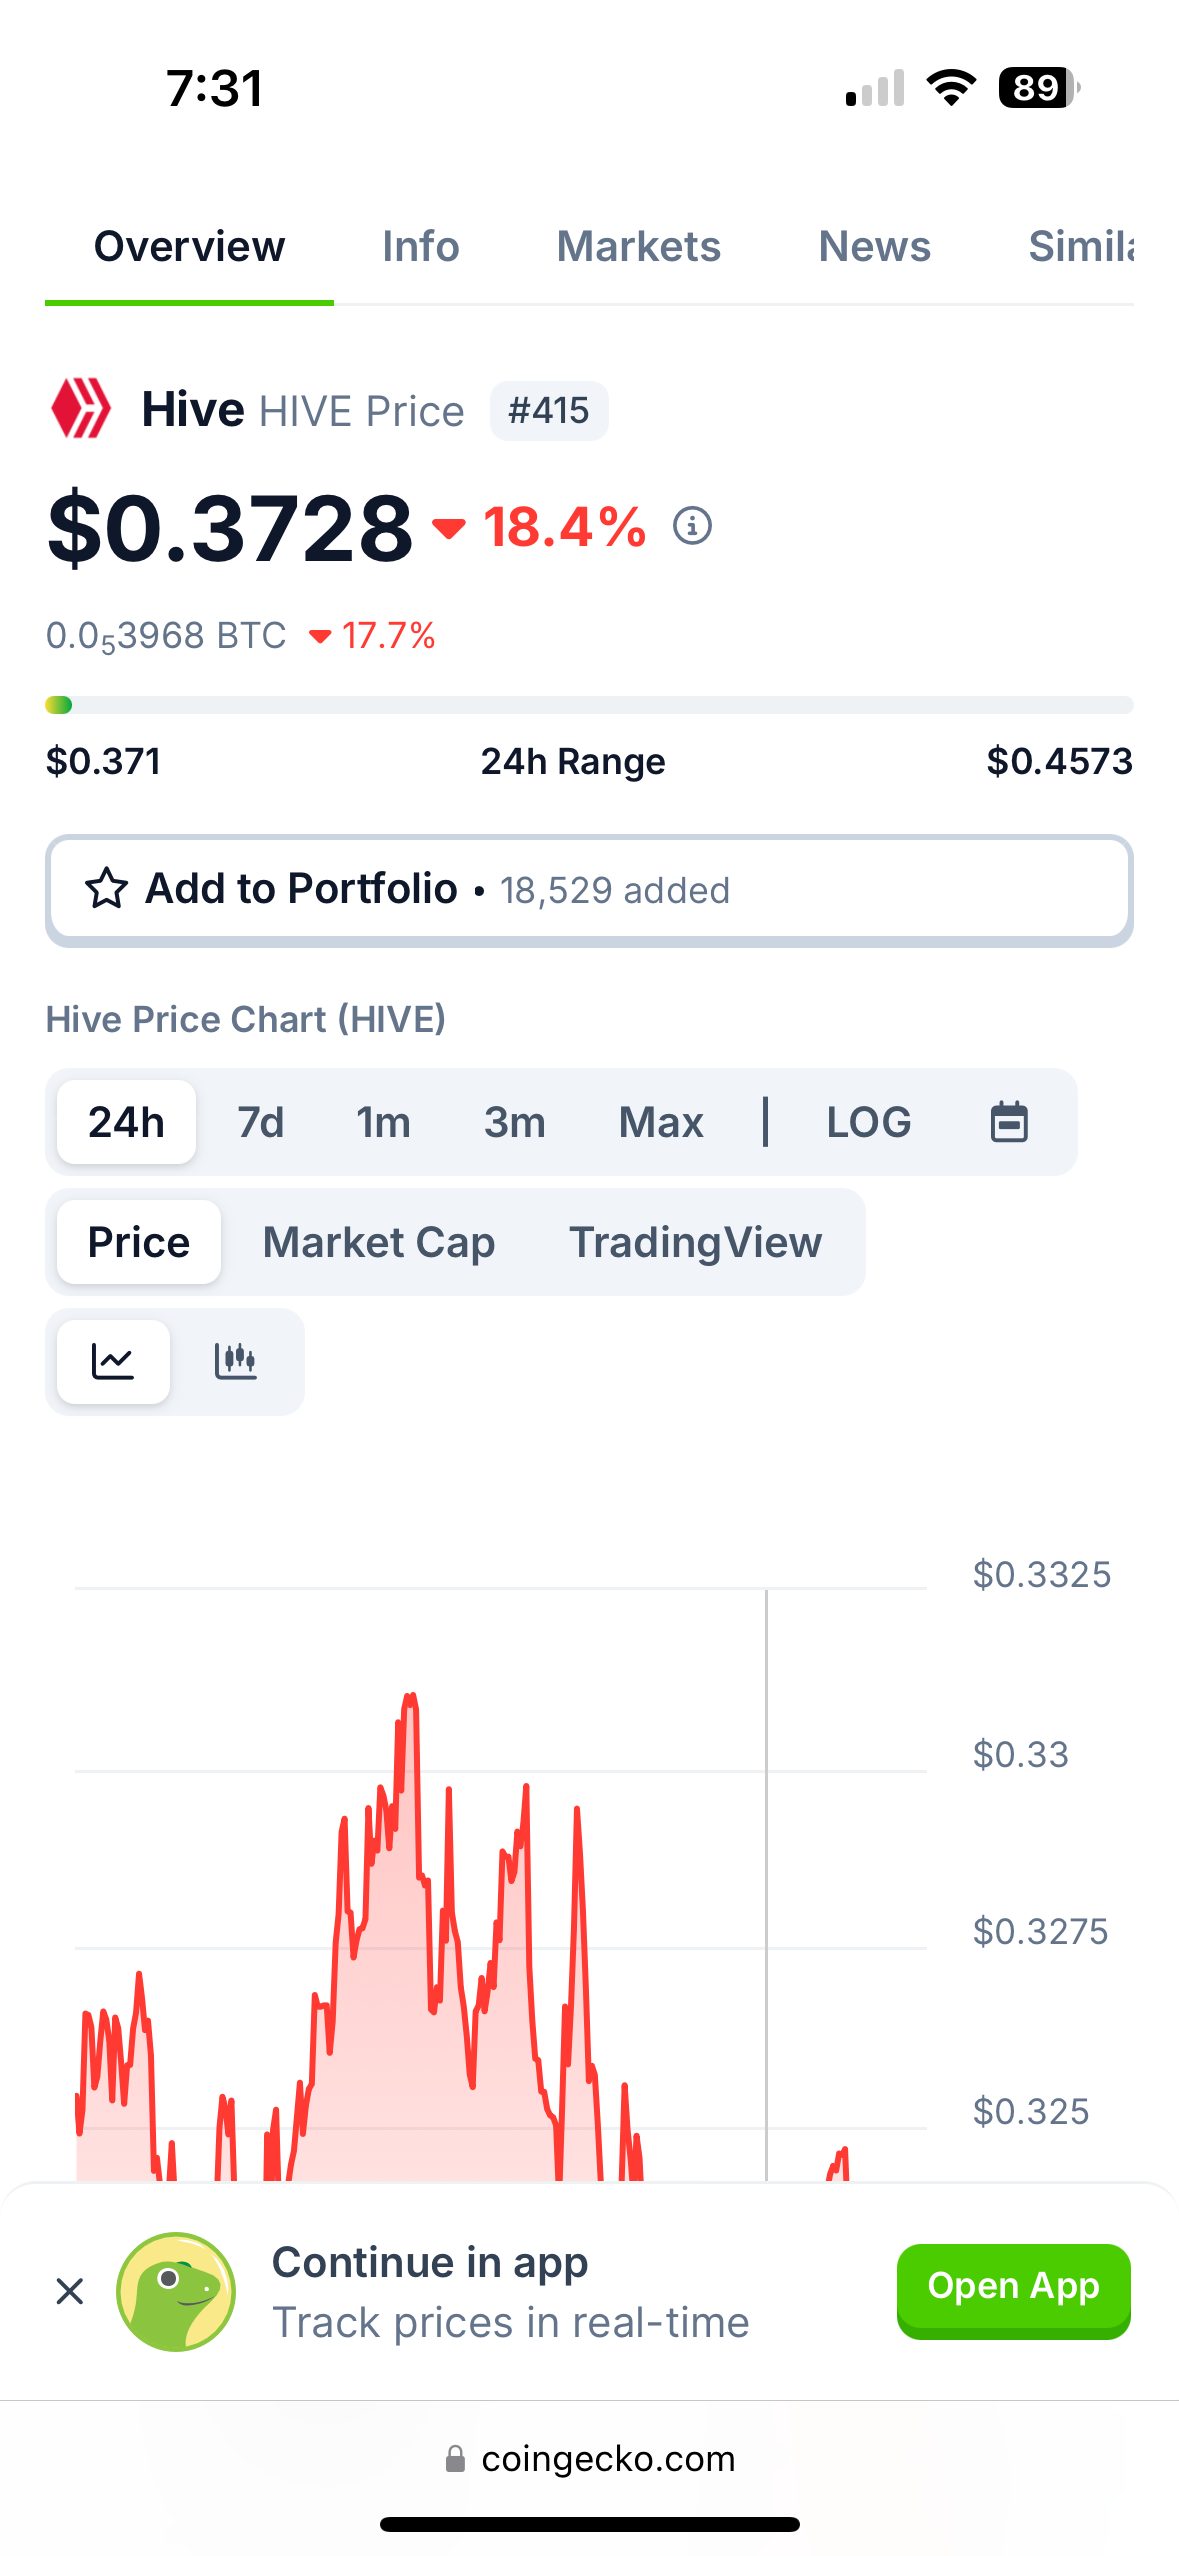Open the calendar date range picker
1179x2556 pixels.
(x=1008, y=1121)
